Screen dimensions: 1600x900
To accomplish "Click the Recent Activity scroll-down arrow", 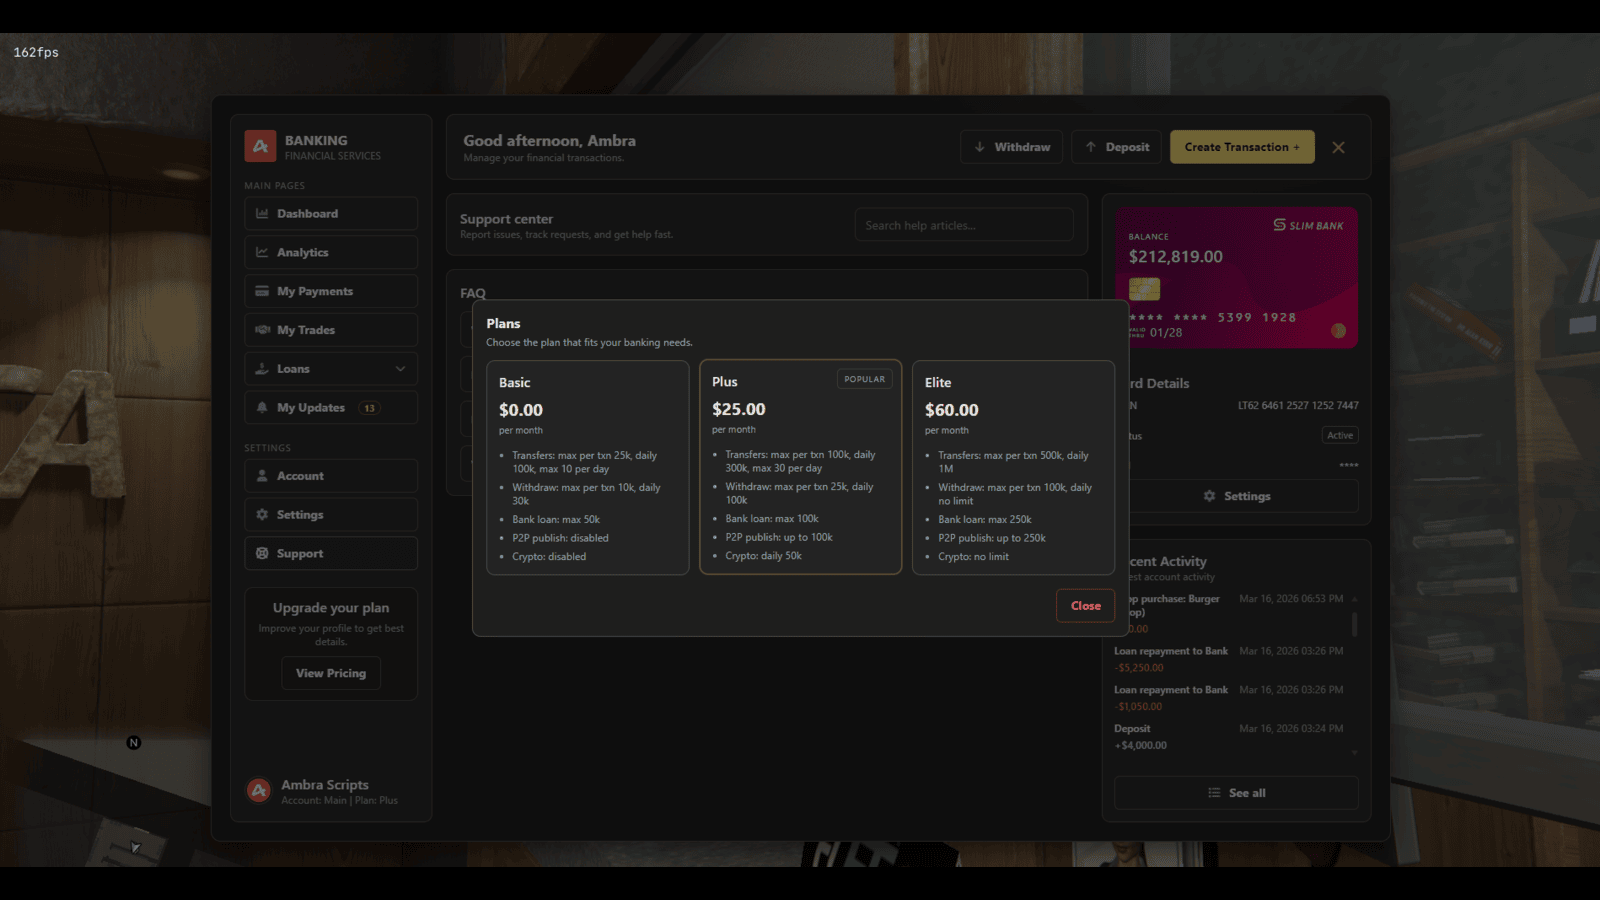I will point(1354,753).
